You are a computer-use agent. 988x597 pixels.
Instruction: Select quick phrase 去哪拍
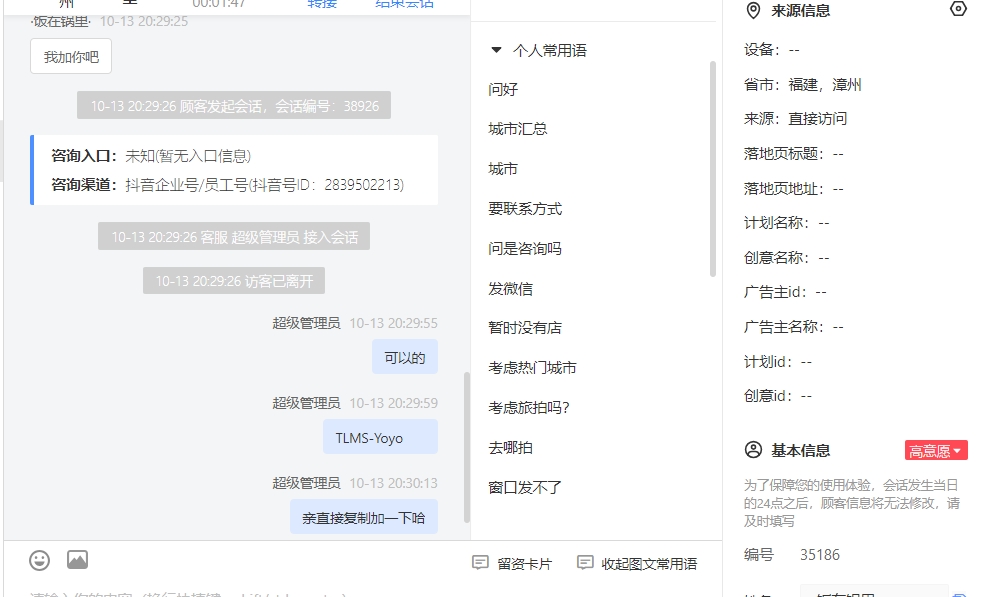[510, 448]
